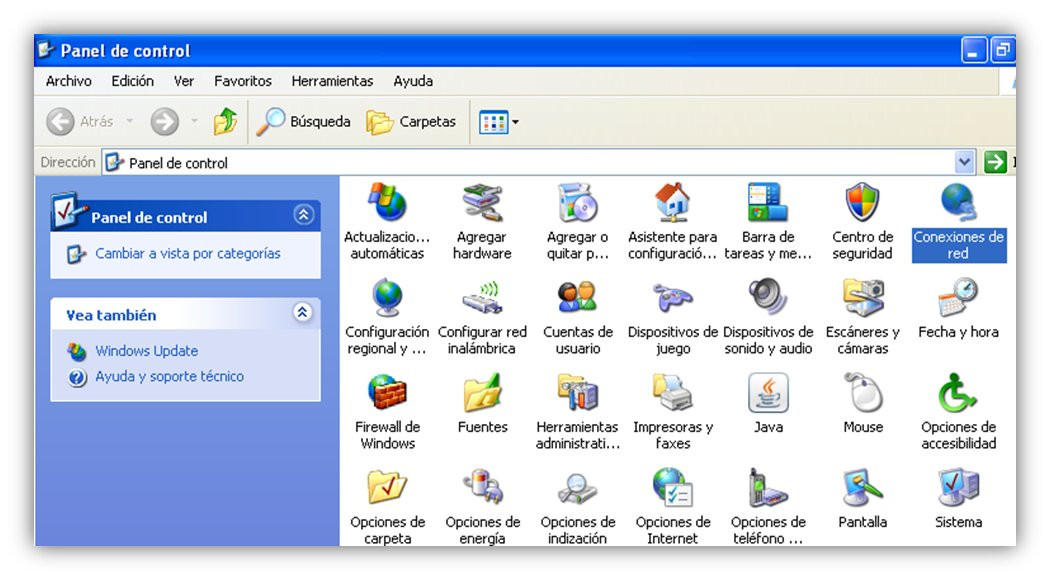Open the Favoritos menu

pyautogui.click(x=242, y=81)
